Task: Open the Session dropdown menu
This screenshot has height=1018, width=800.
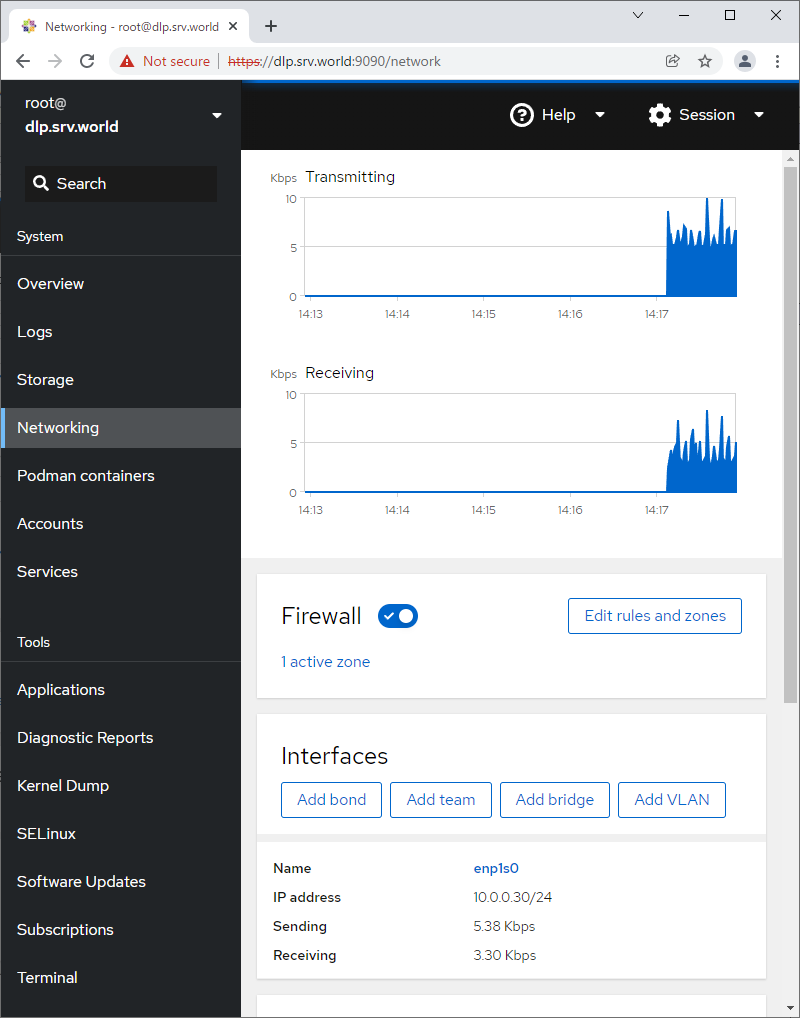Action: [x=706, y=115]
